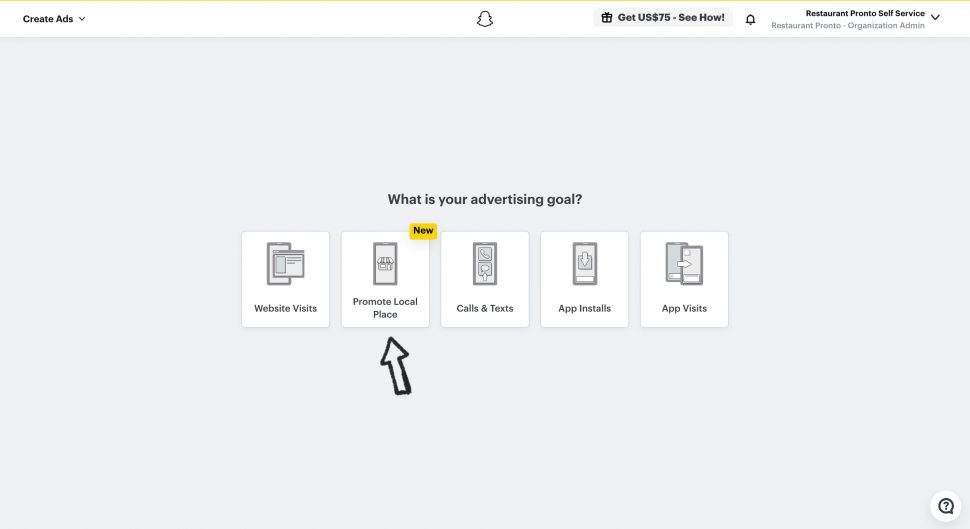This screenshot has height=529, width=970.
Task: Click the Calls & Texts label
Action: [485, 308]
